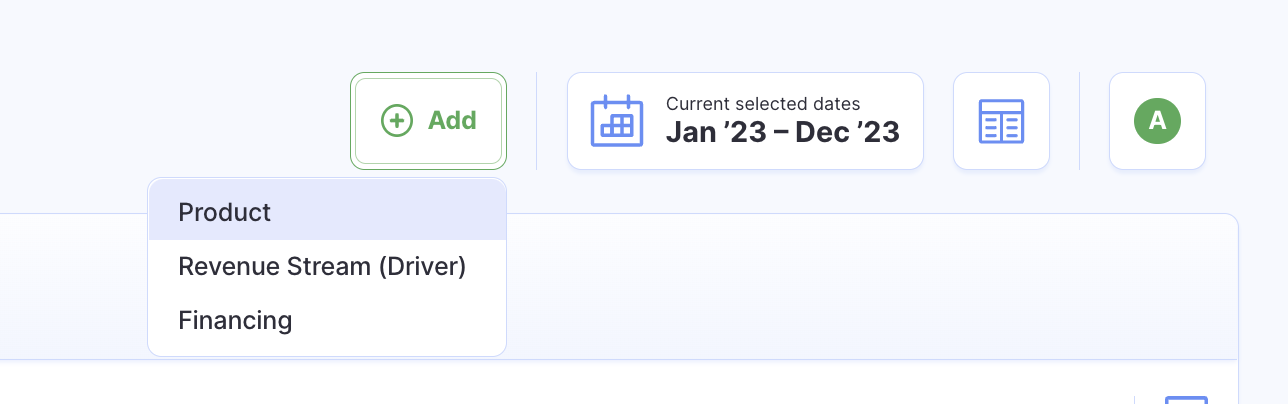Click the partially visible blue icon at bottom right
The image size is (1288, 404).
coord(1187,399)
